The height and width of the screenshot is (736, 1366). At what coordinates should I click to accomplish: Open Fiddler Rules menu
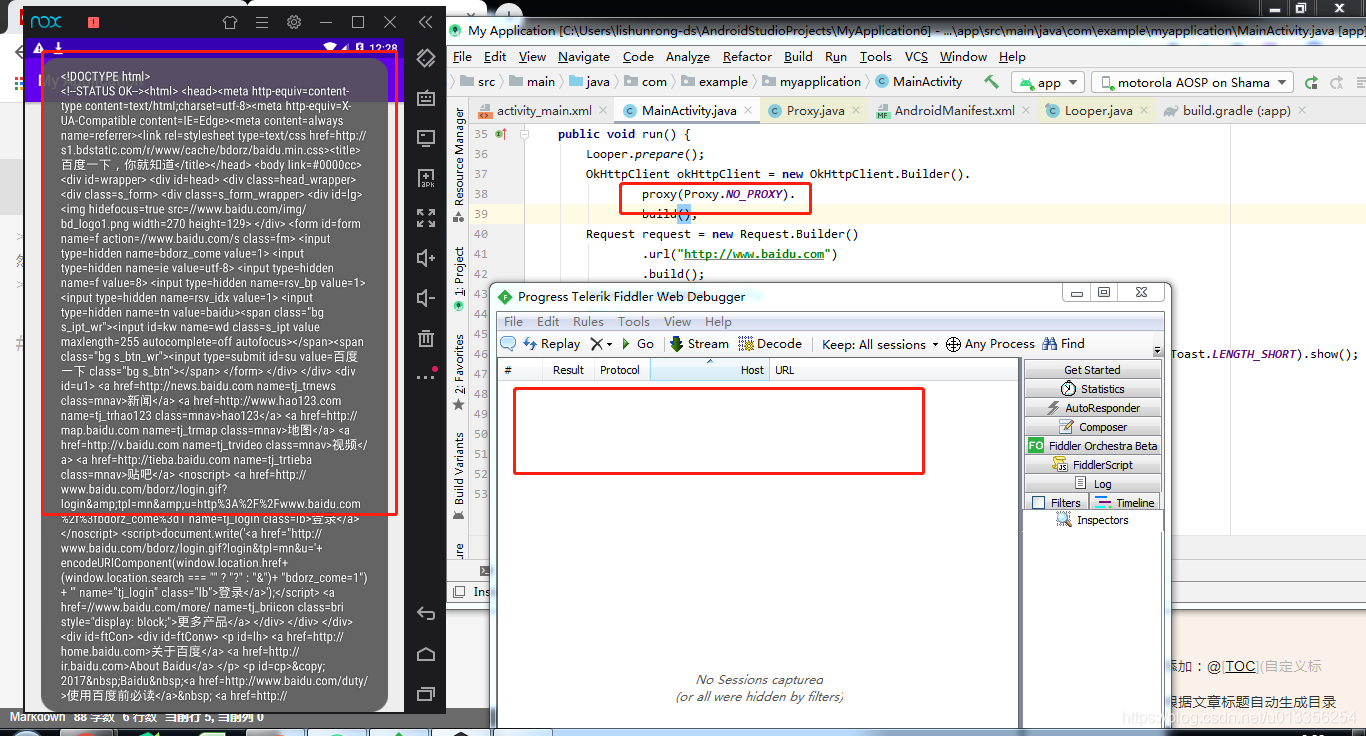pos(588,321)
